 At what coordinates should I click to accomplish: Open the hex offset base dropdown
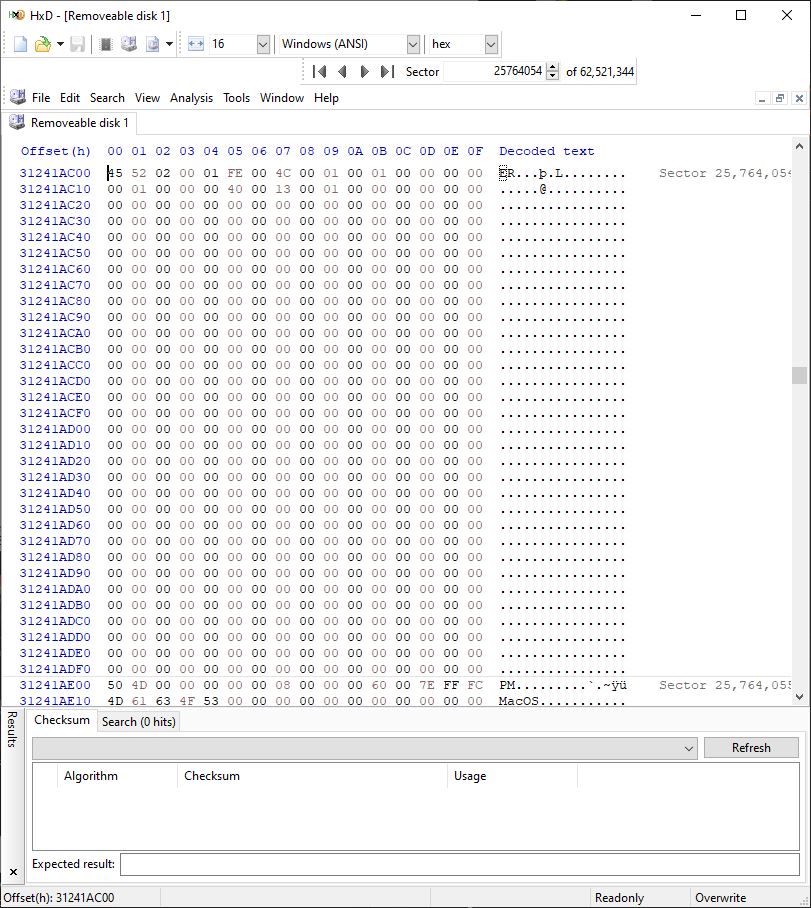pyautogui.click(x=491, y=44)
